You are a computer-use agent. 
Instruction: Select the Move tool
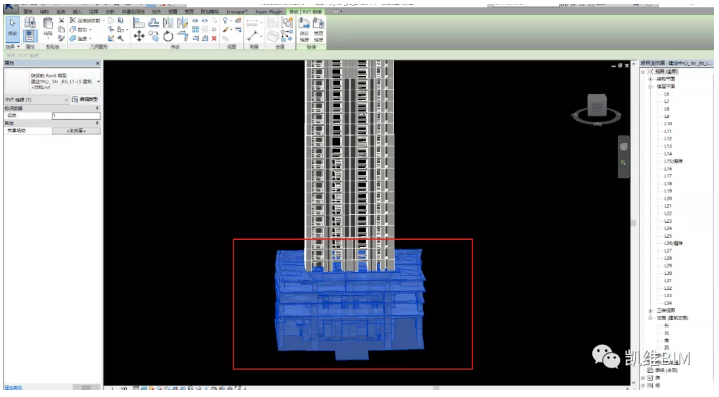138,36
